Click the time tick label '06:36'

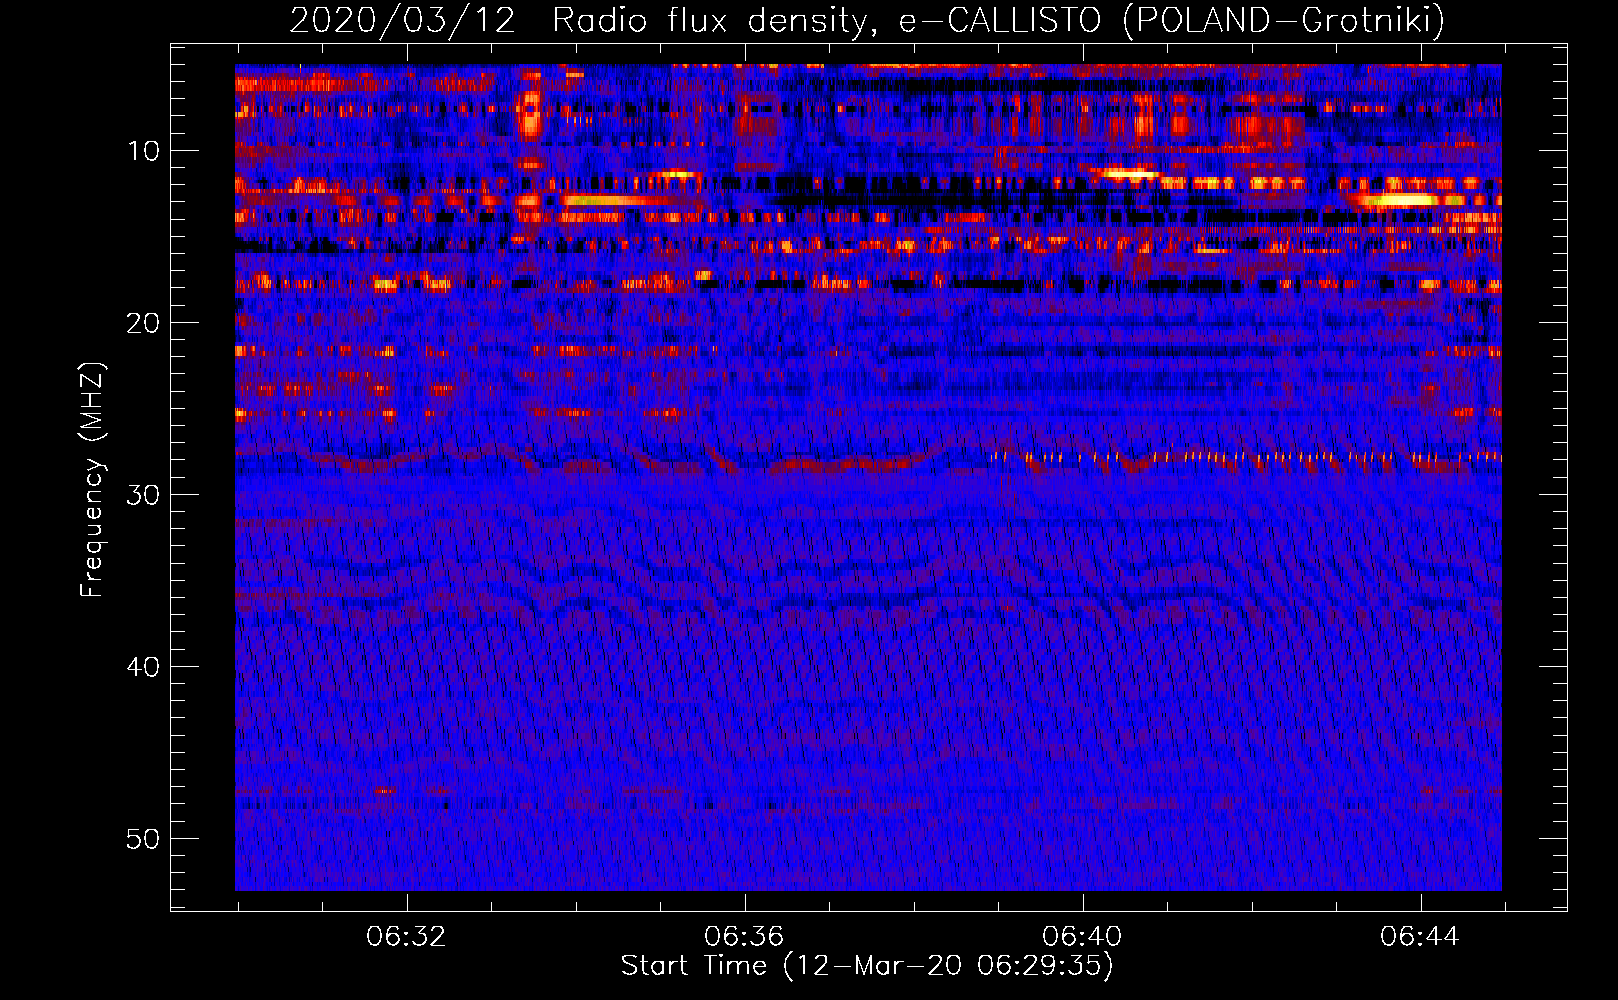pos(744,937)
